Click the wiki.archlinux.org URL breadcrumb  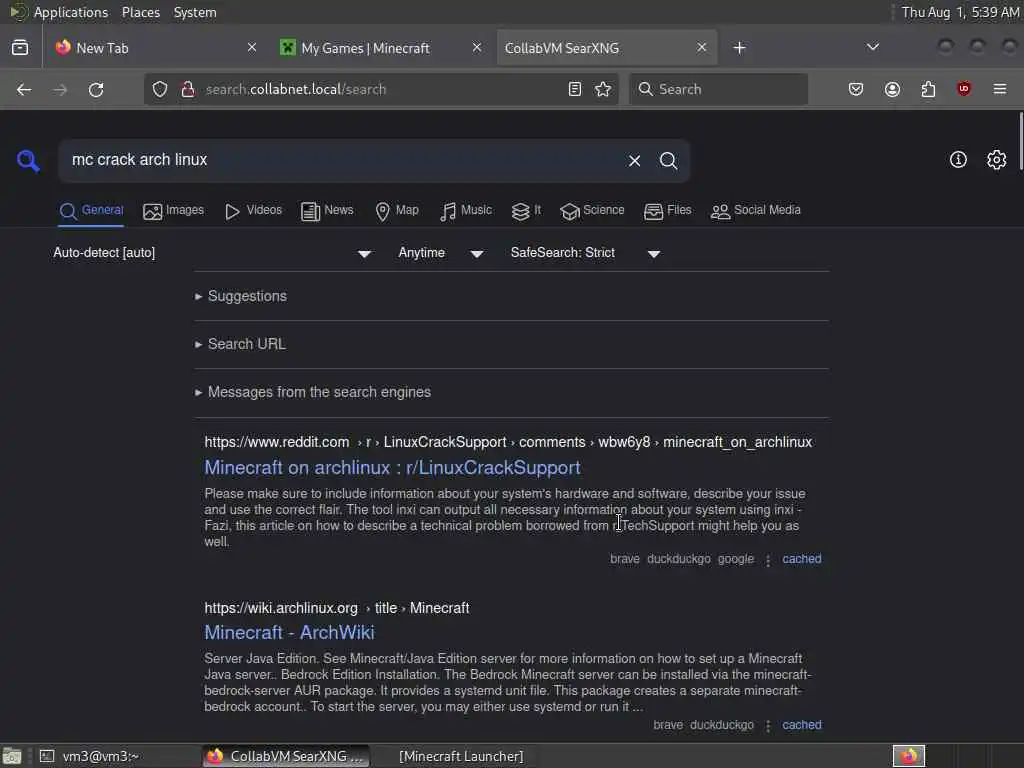[337, 608]
